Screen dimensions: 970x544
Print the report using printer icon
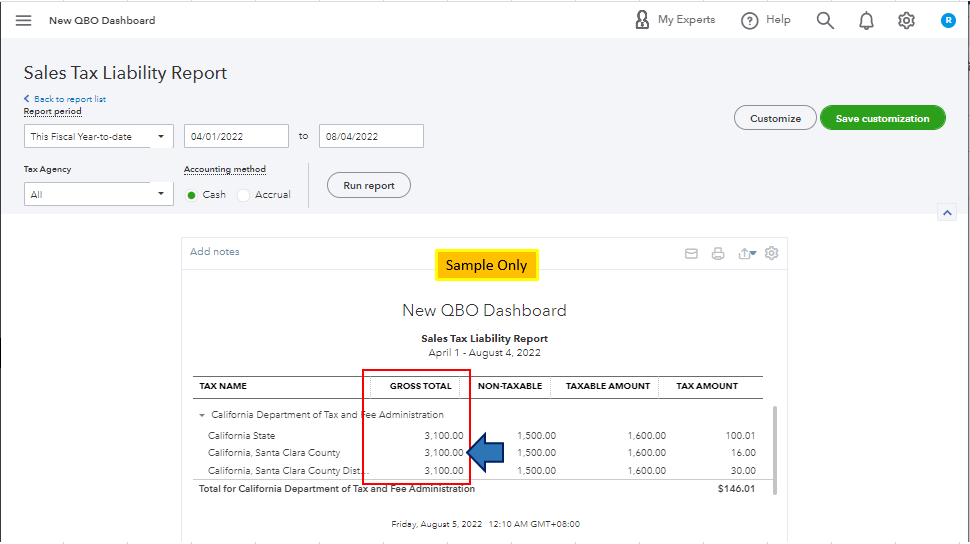[718, 253]
